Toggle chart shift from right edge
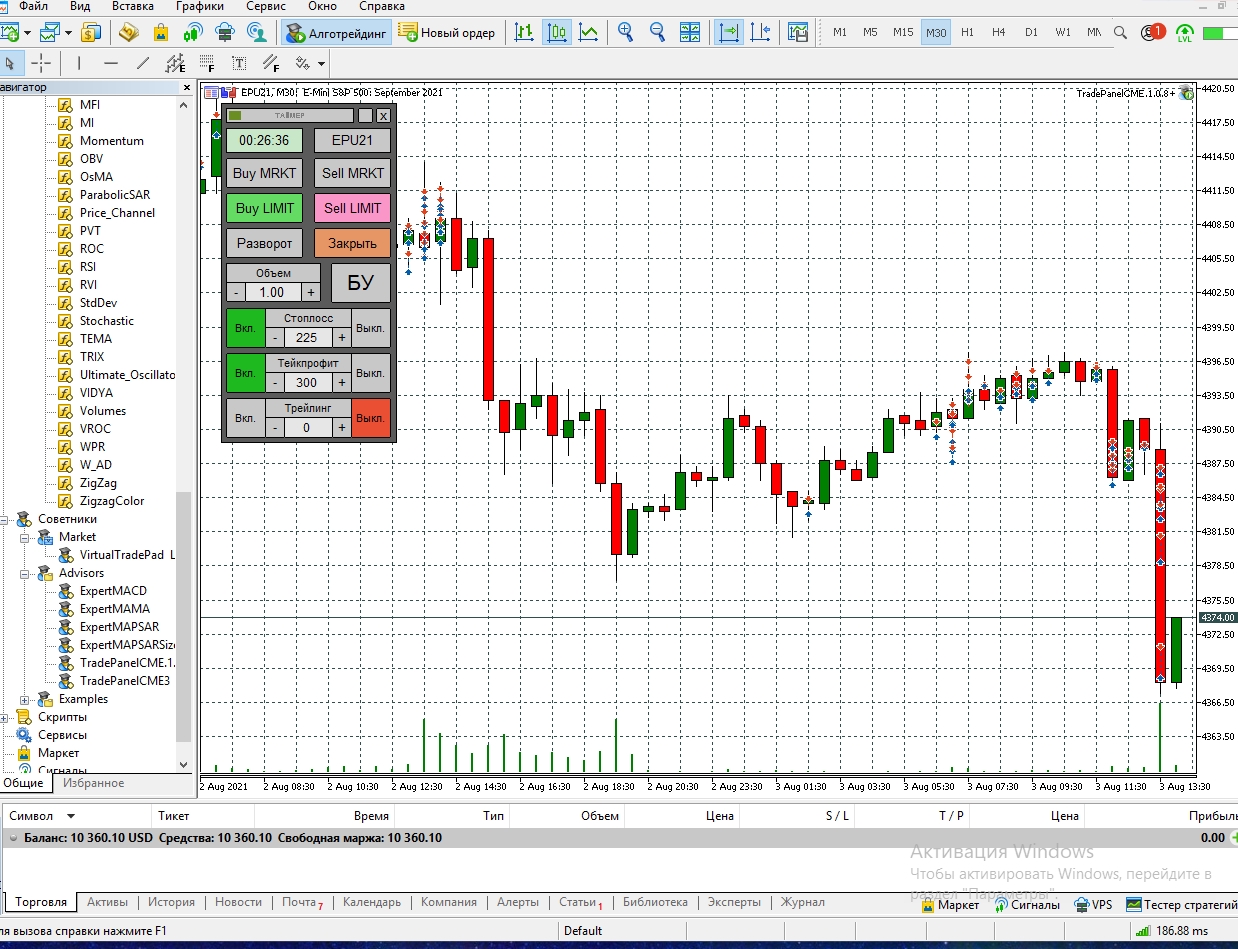Image resolution: width=1238 pixels, height=949 pixels. coord(760,32)
